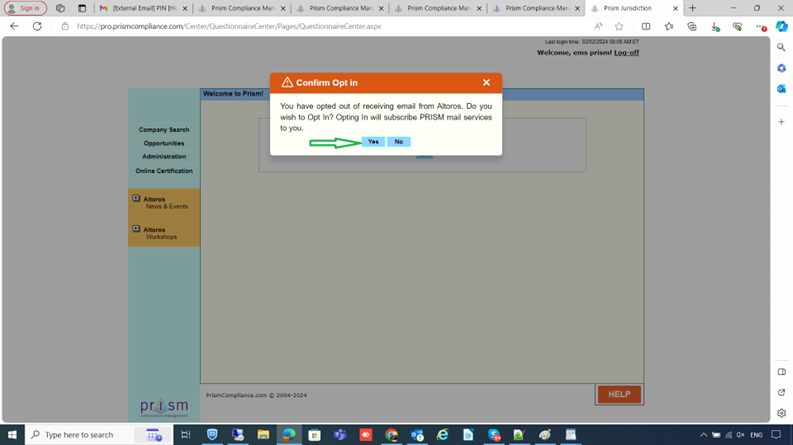
Task: Expand Altoros Workshops section
Action: (x=136, y=229)
